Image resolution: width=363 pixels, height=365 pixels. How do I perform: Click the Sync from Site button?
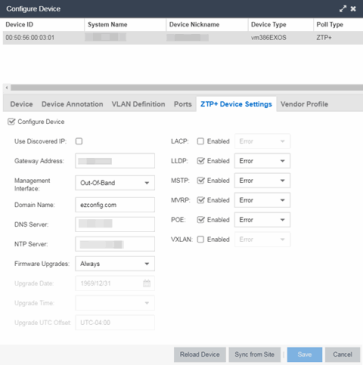pyautogui.click(x=254, y=355)
